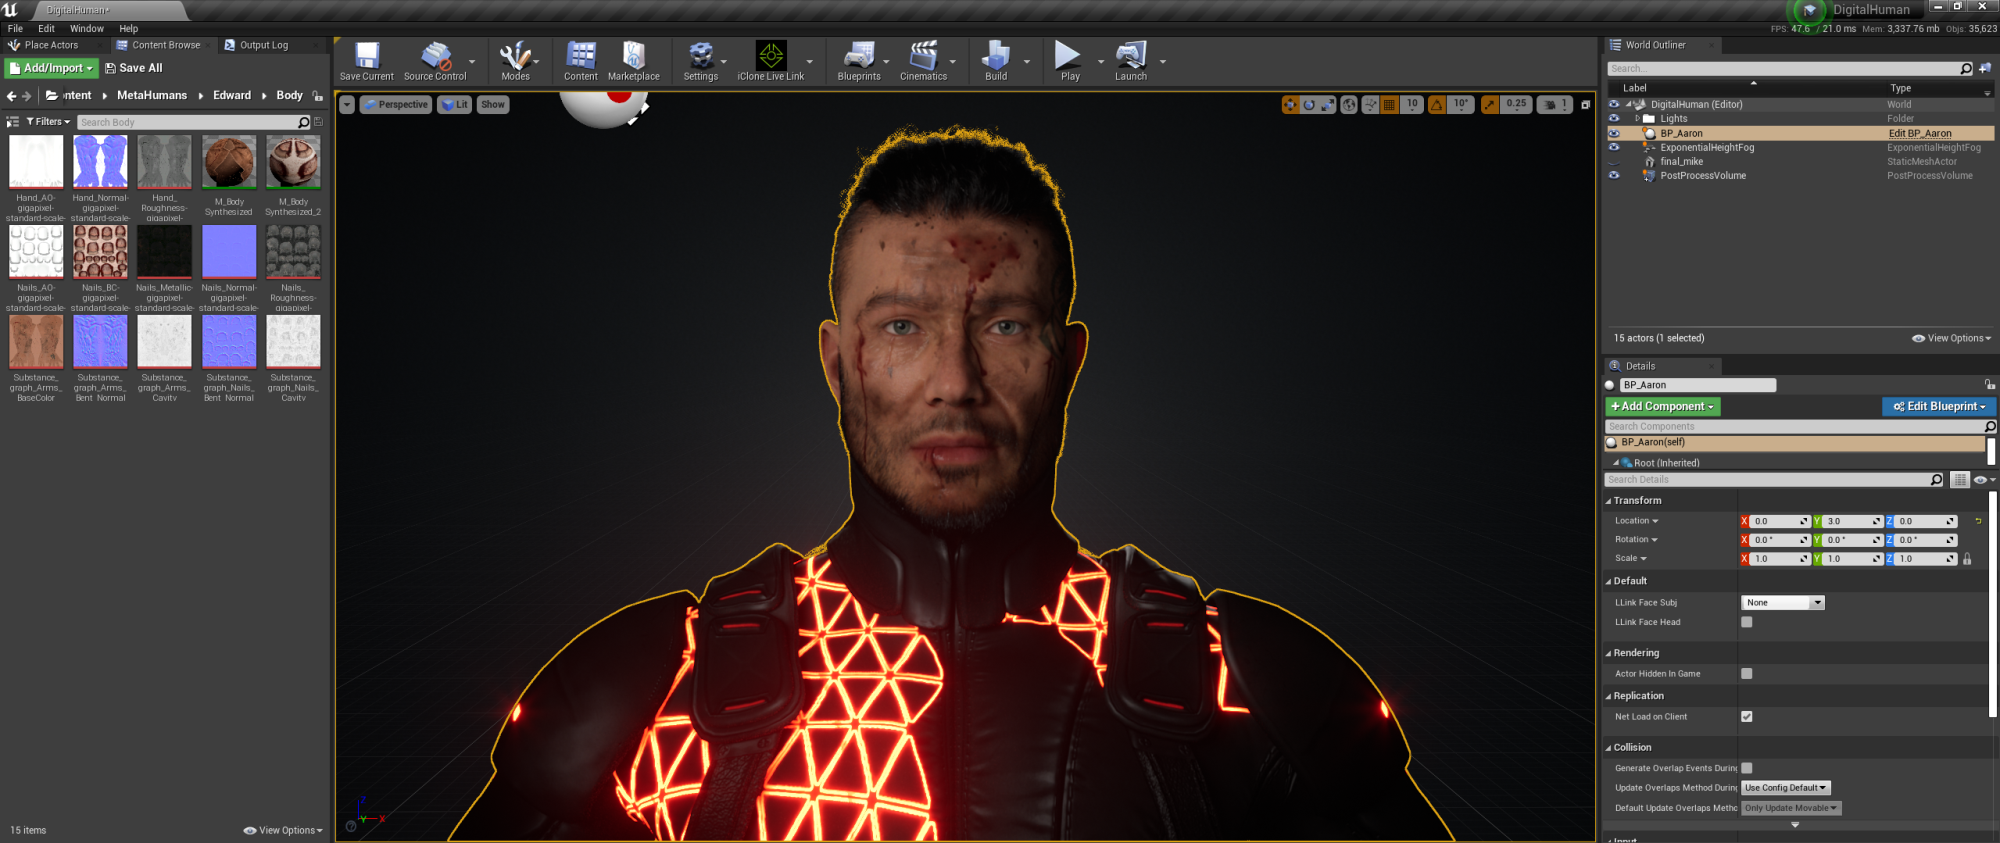Open the scale snap 0.25 dropdown

tap(1516, 104)
